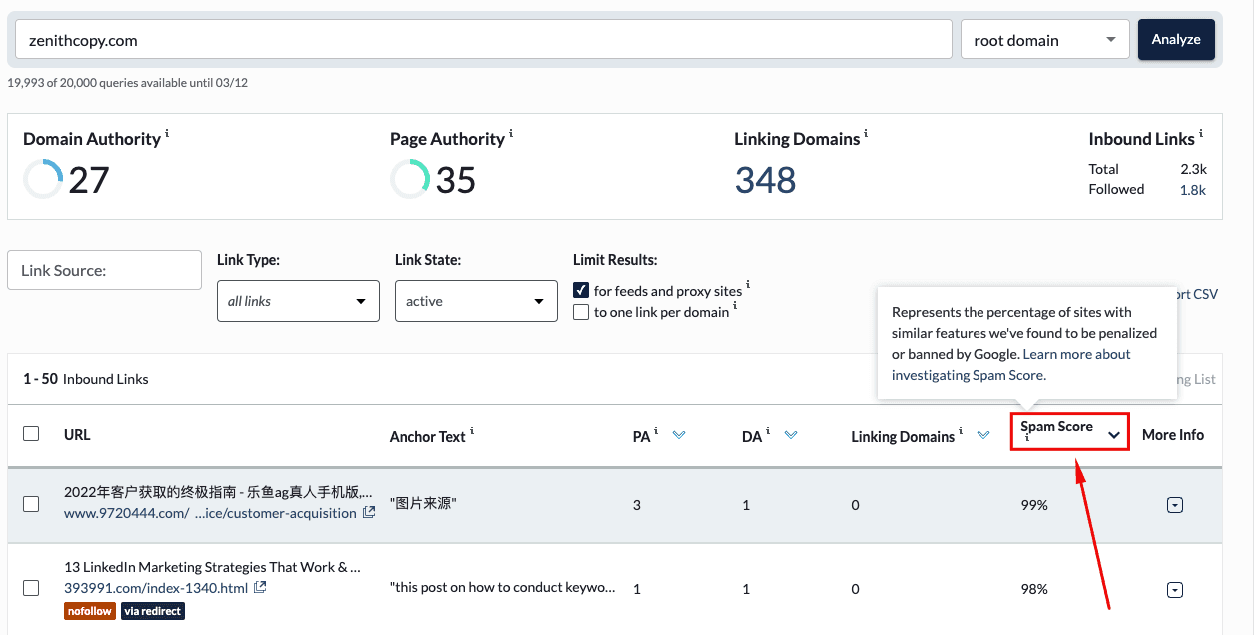Enable 'to one link per domain' checkbox
Screen dimensions: 1254x635
(x=581, y=312)
